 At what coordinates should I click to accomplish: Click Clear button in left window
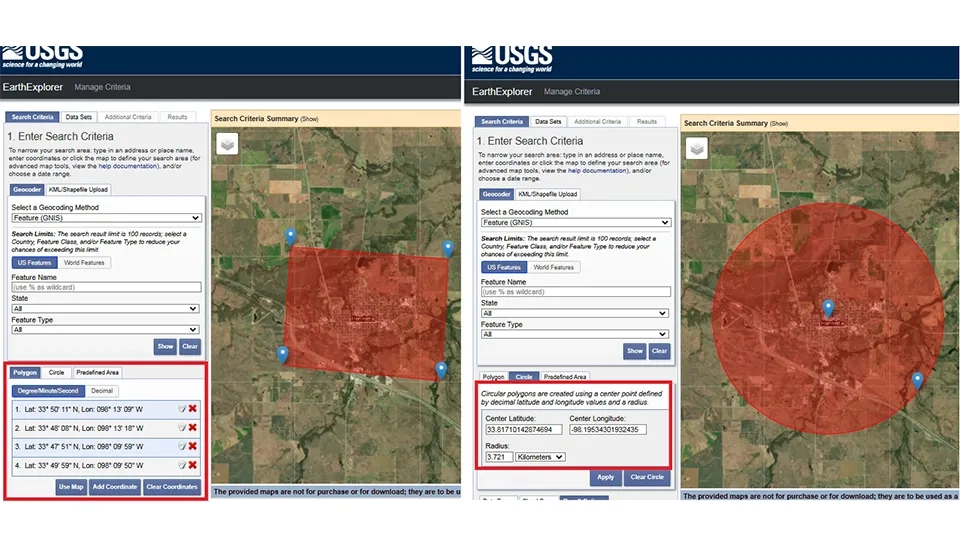click(x=190, y=347)
